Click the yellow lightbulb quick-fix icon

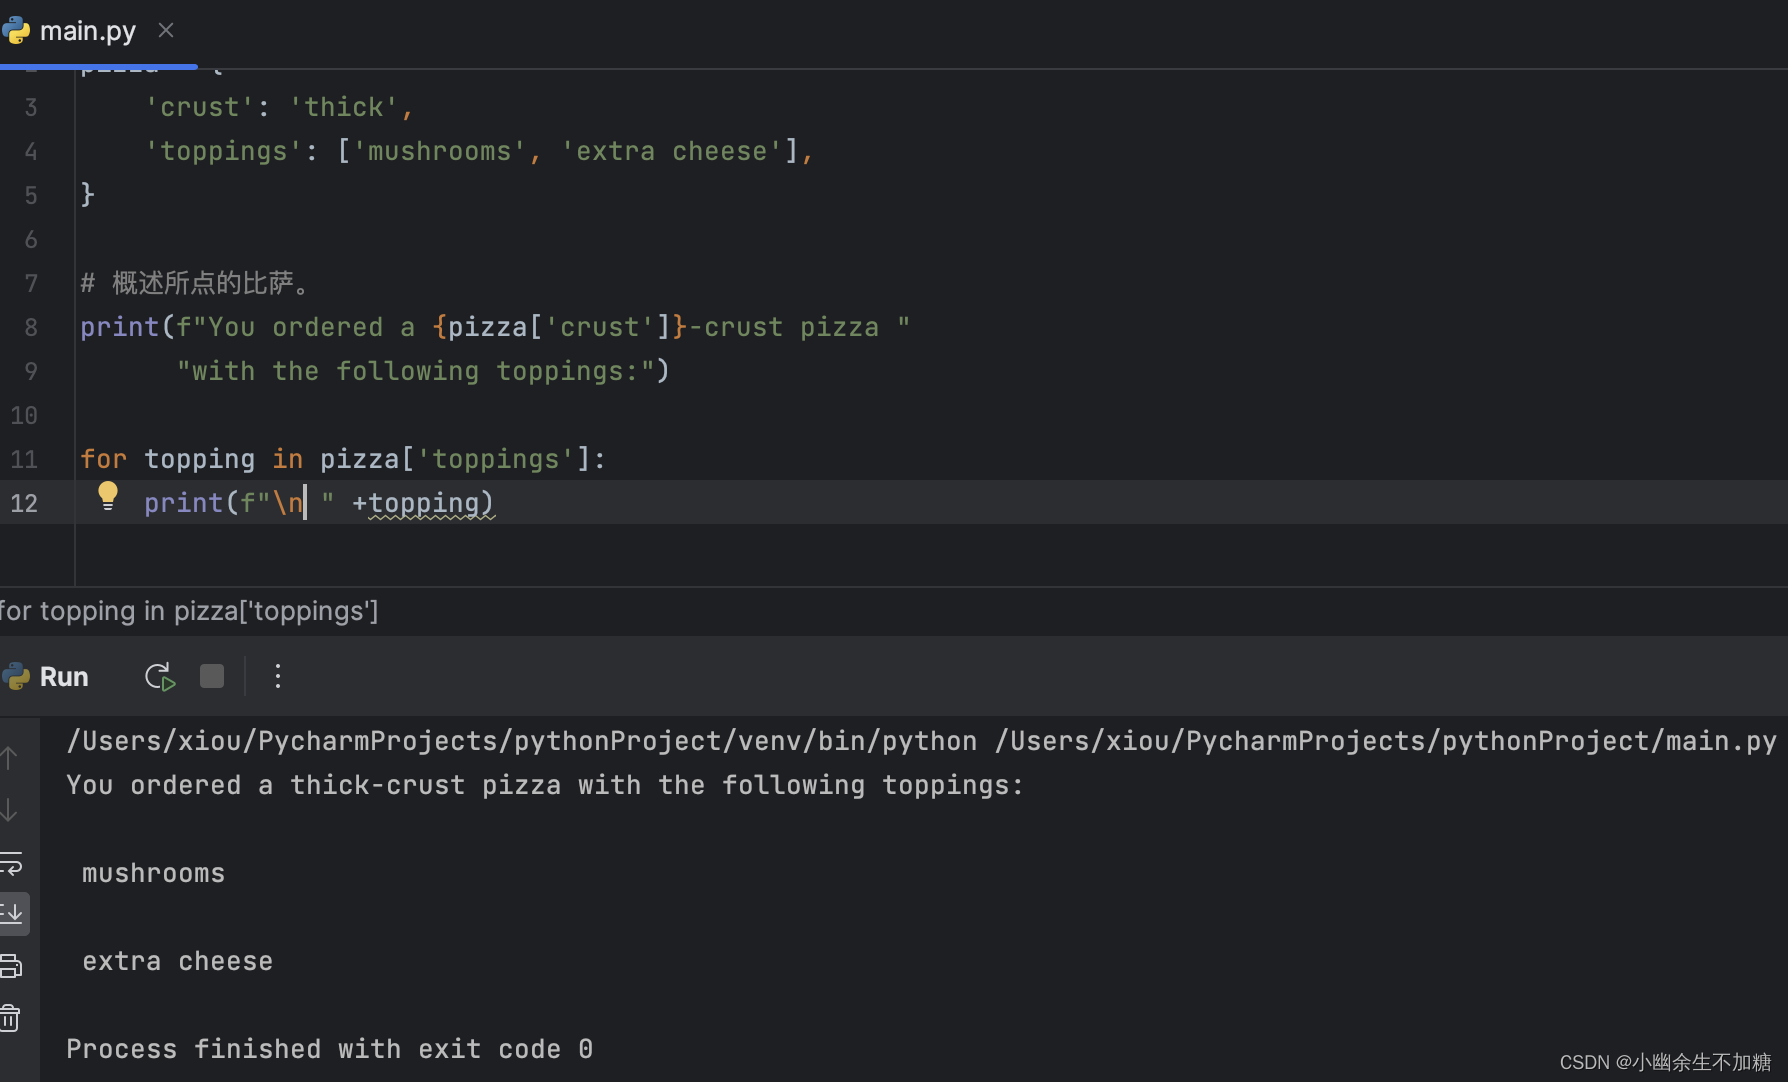point(108,496)
